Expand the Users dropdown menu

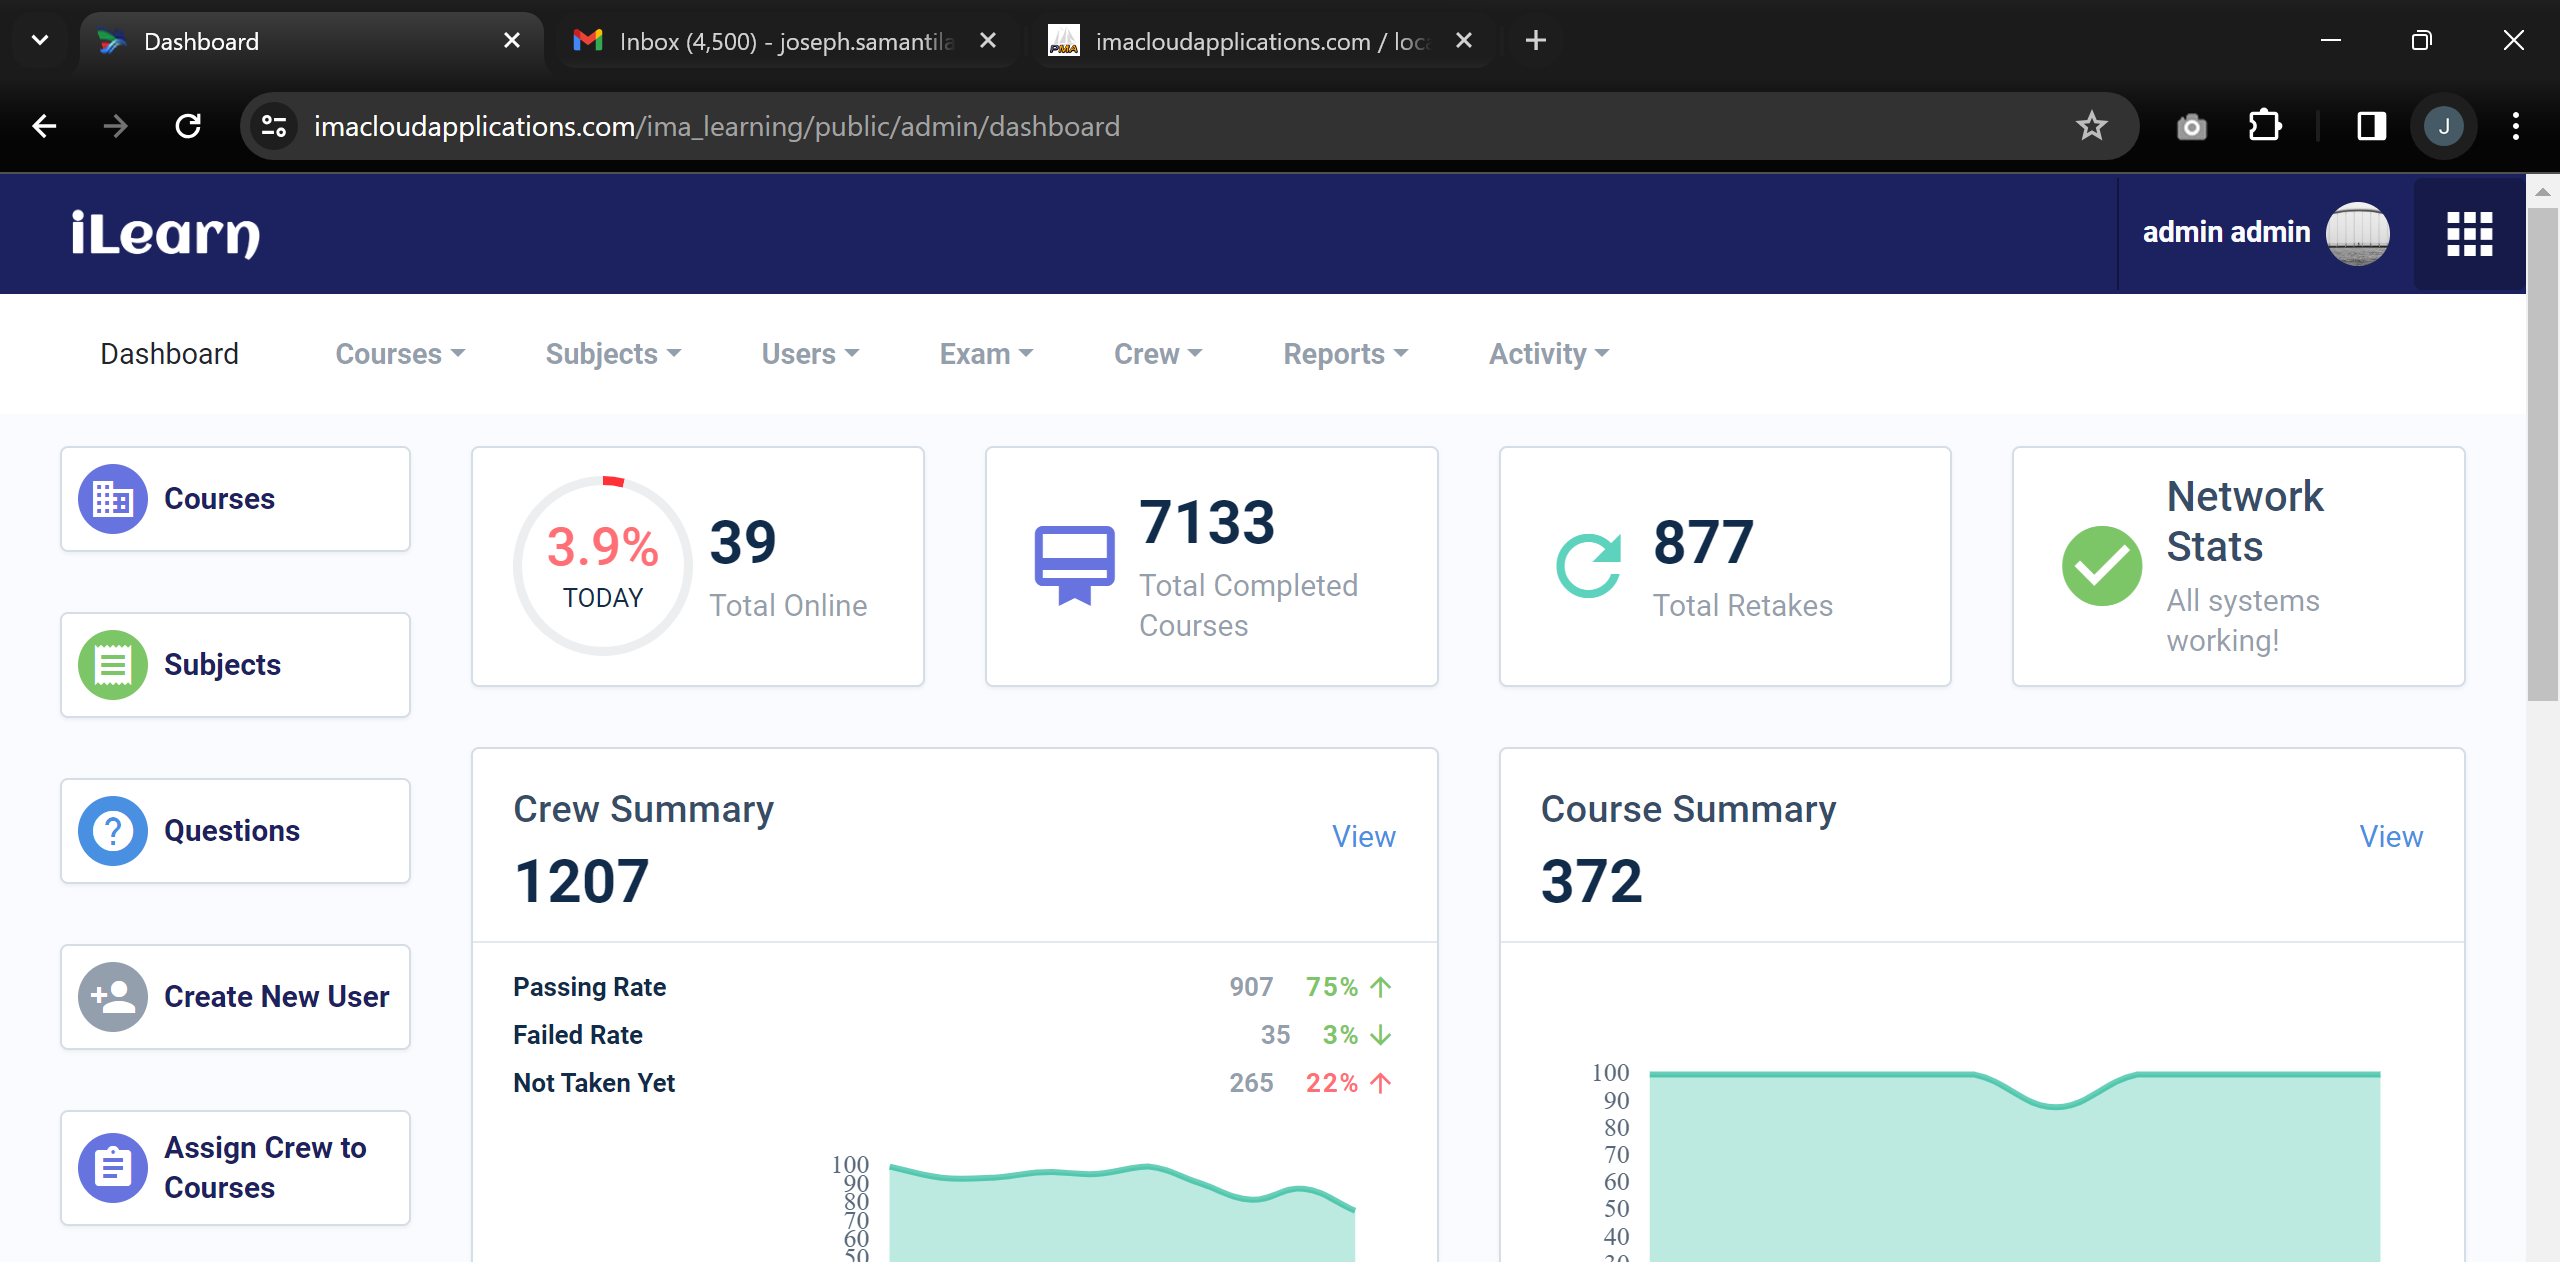pos(810,354)
